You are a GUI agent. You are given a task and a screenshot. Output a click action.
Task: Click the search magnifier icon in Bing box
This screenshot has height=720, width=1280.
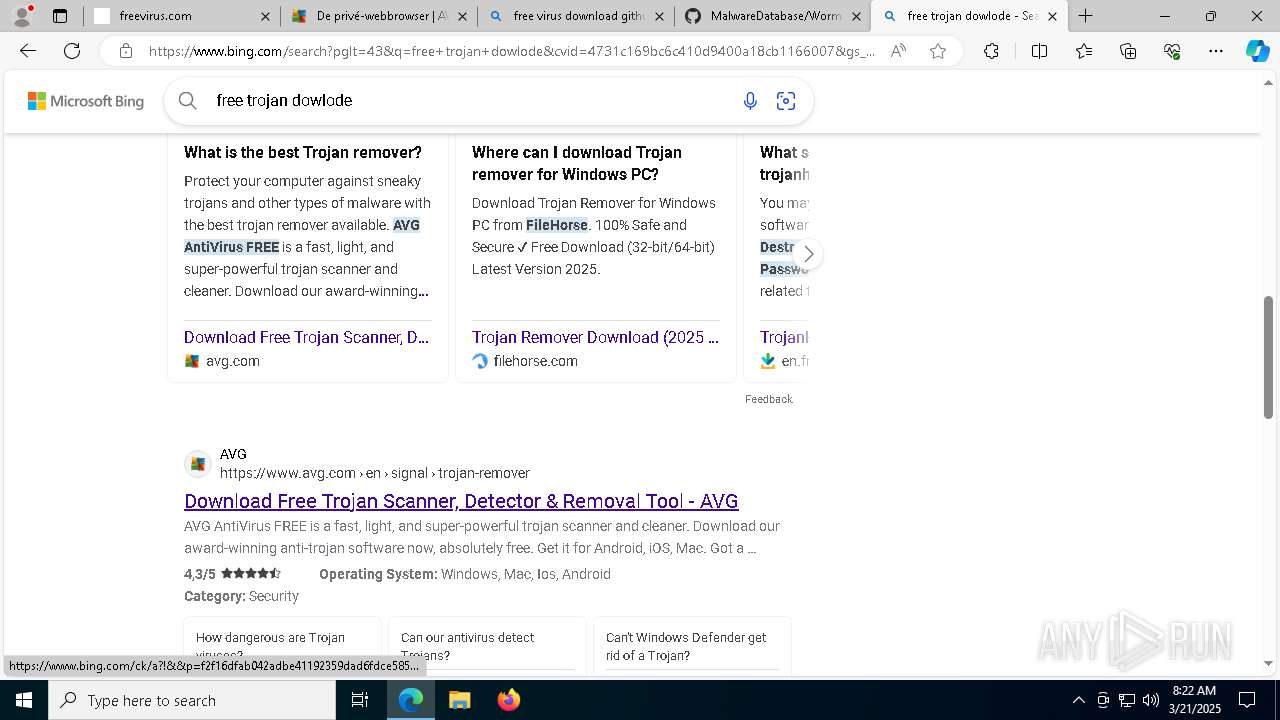(x=187, y=100)
